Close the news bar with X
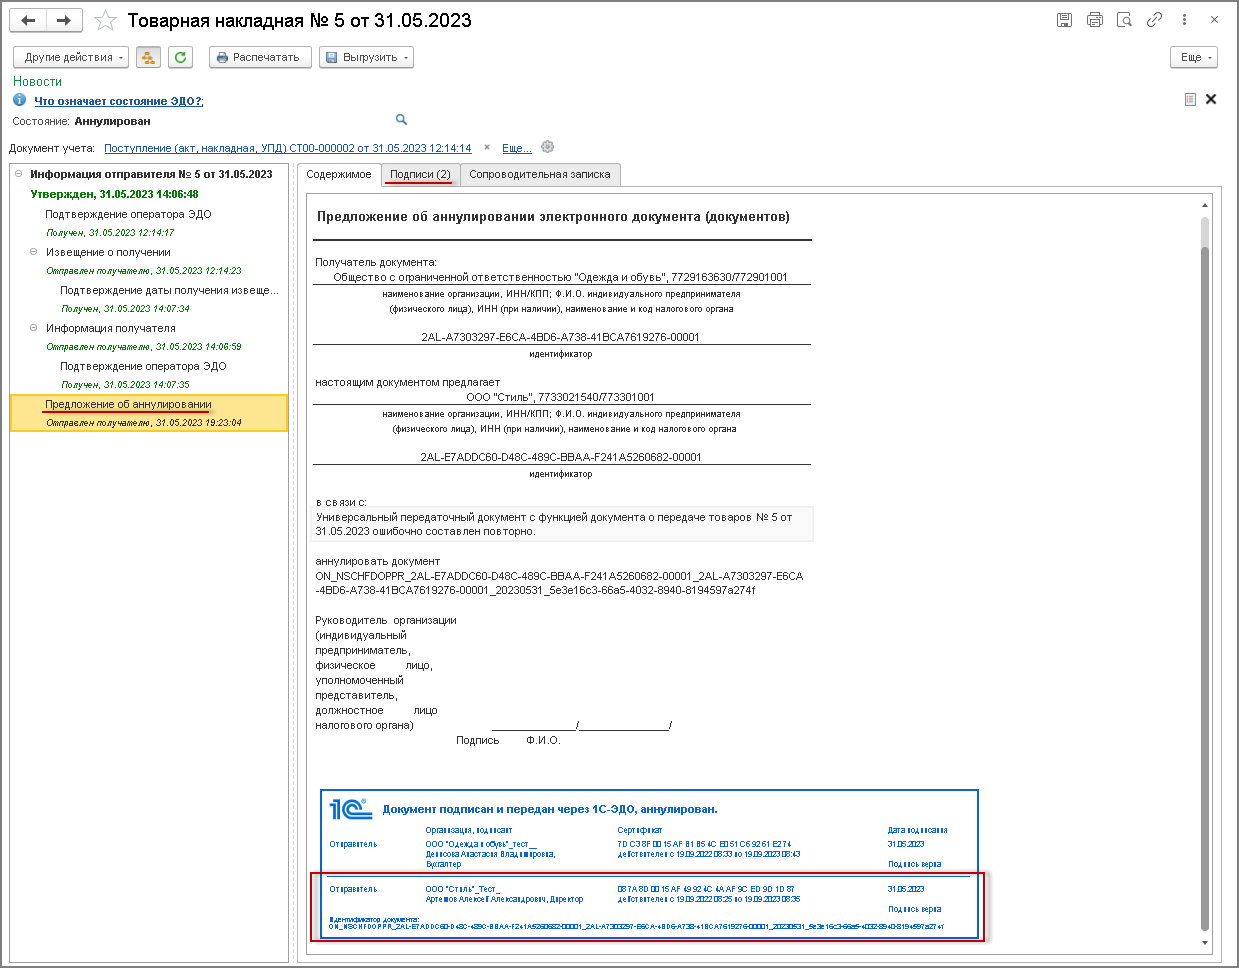 coord(1211,99)
